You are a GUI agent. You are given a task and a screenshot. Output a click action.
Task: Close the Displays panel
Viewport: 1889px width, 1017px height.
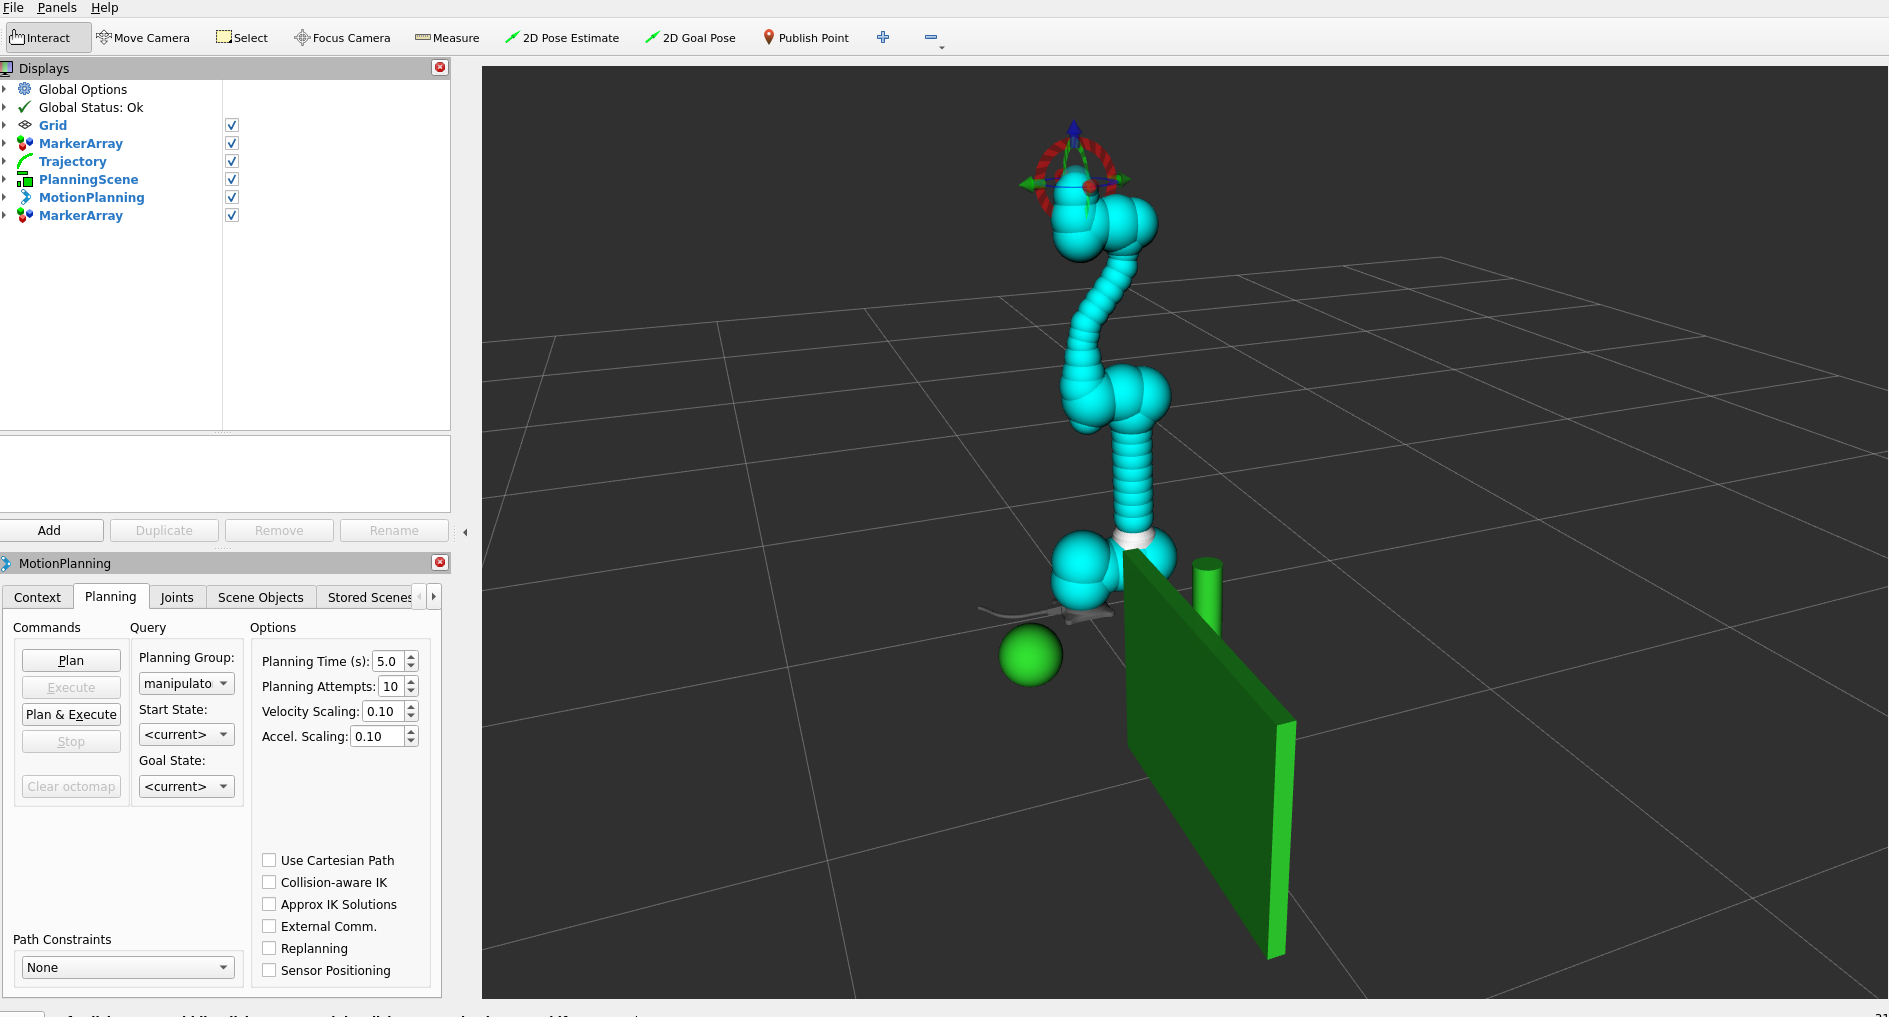(439, 67)
